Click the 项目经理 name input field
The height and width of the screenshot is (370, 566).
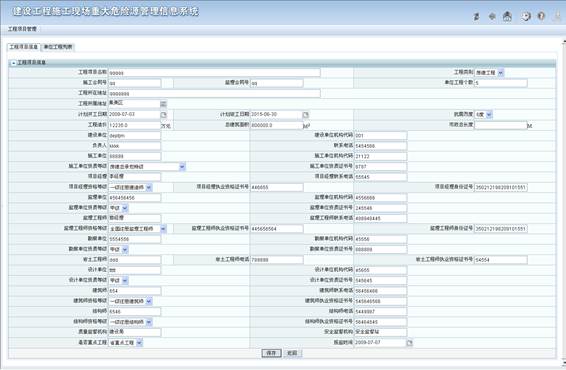[135, 177]
